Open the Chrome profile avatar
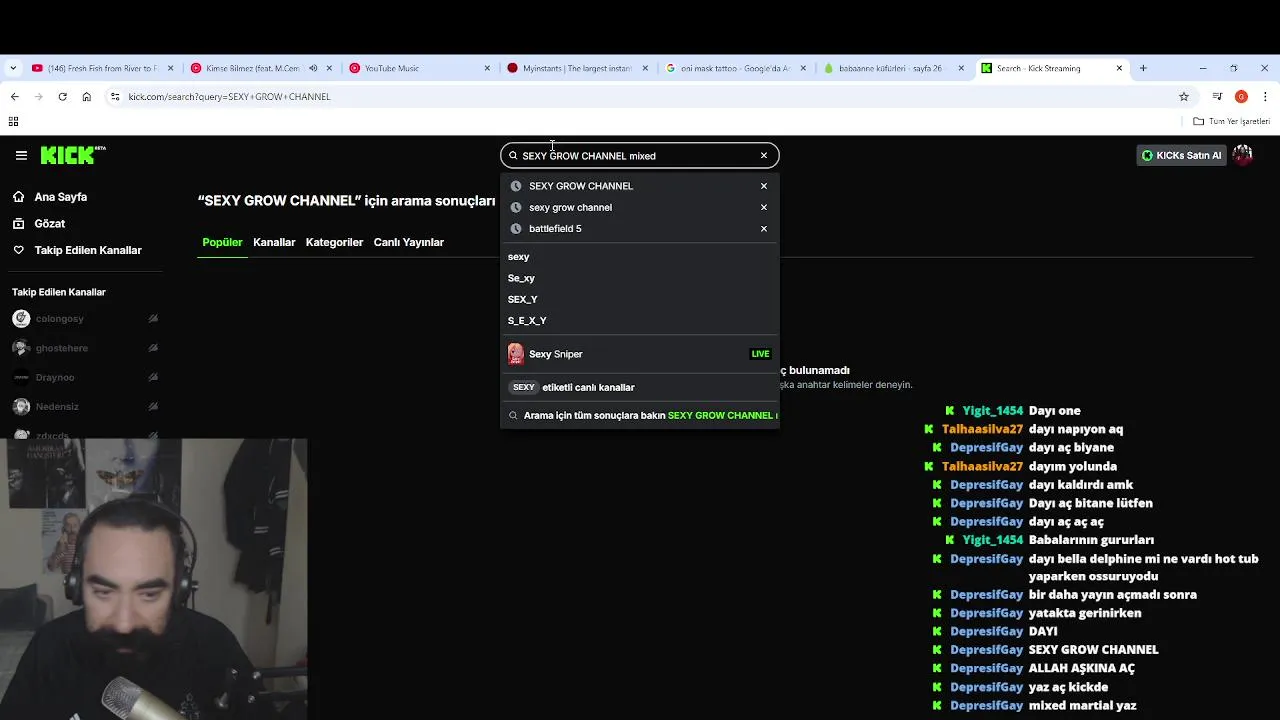The width and height of the screenshot is (1280, 720). tap(1241, 97)
